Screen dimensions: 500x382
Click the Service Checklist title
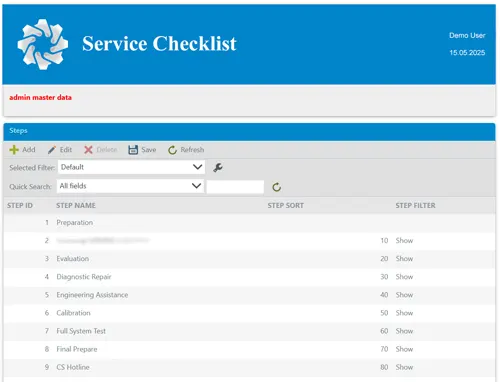coord(159,44)
